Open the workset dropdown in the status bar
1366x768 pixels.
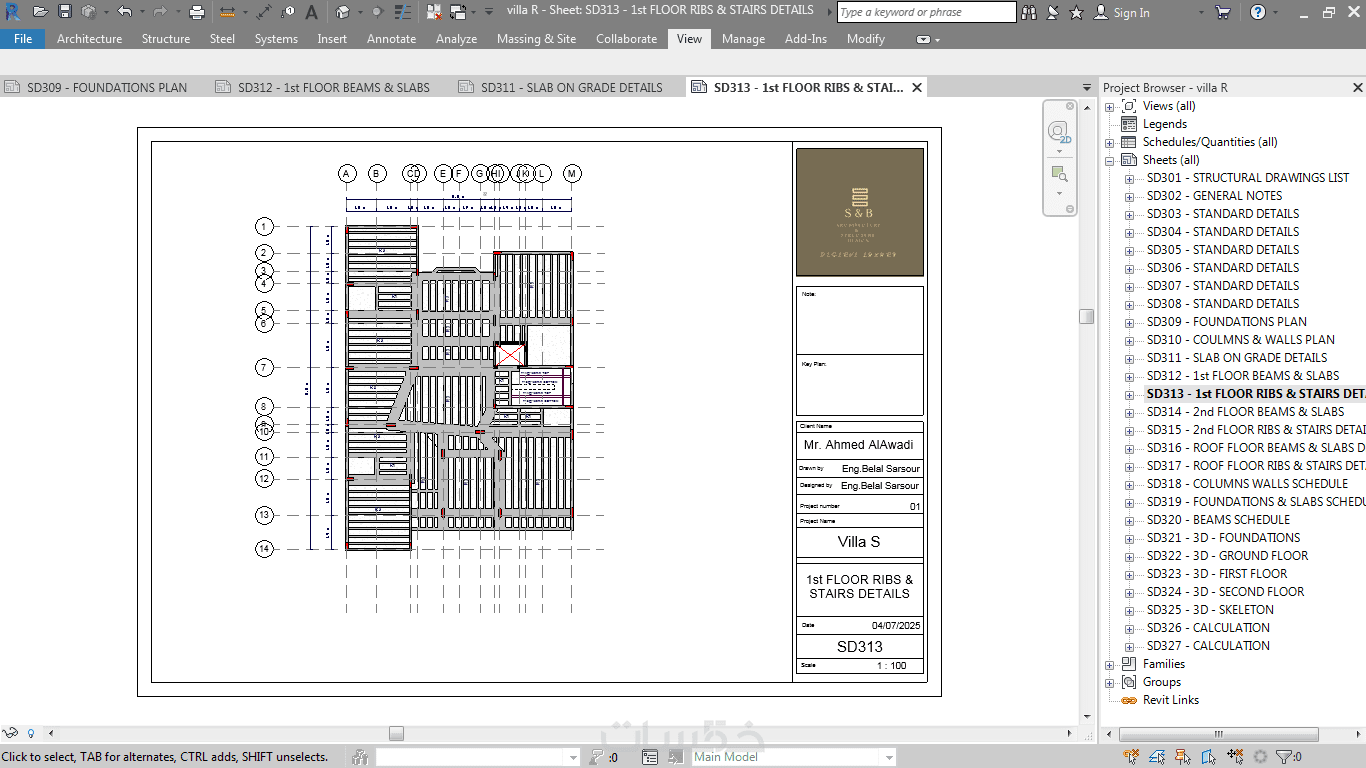point(573,757)
